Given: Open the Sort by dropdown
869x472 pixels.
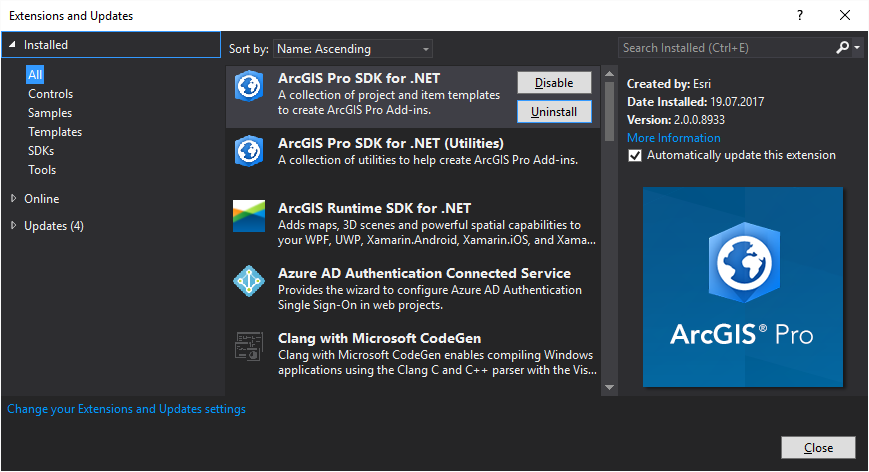Looking at the screenshot, I should coord(353,48).
